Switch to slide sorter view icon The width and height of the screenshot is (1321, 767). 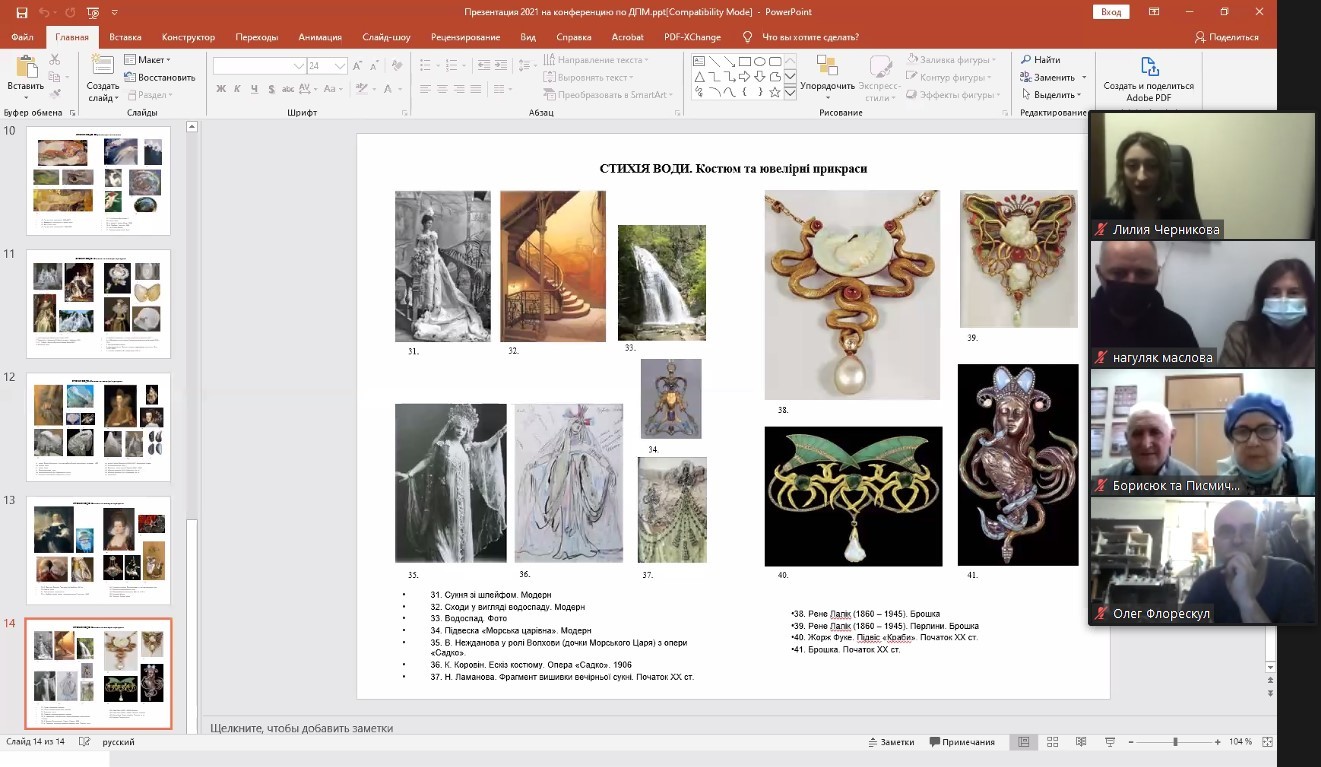(1052, 742)
